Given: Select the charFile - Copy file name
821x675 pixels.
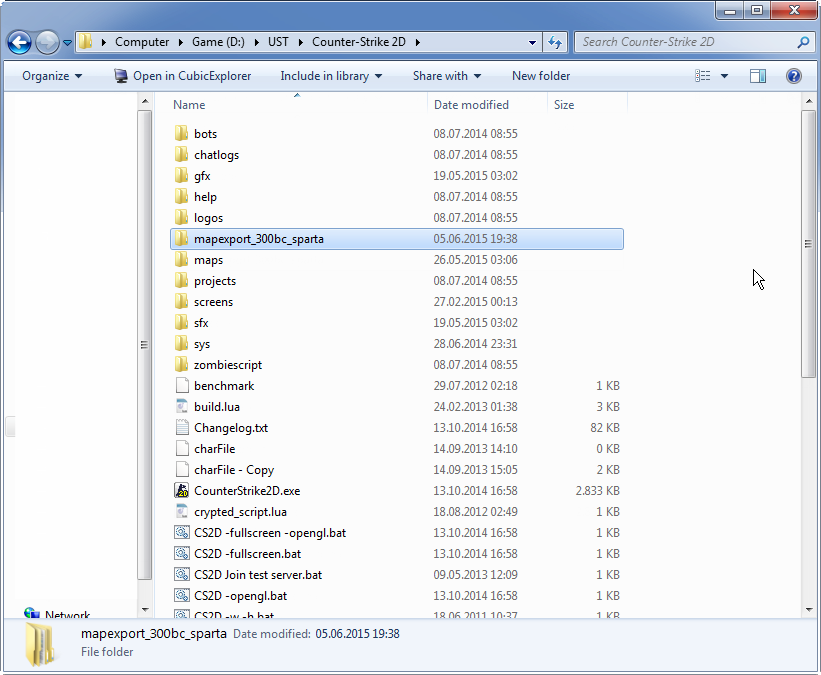Looking at the screenshot, I should pyautogui.click(x=234, y=470).
